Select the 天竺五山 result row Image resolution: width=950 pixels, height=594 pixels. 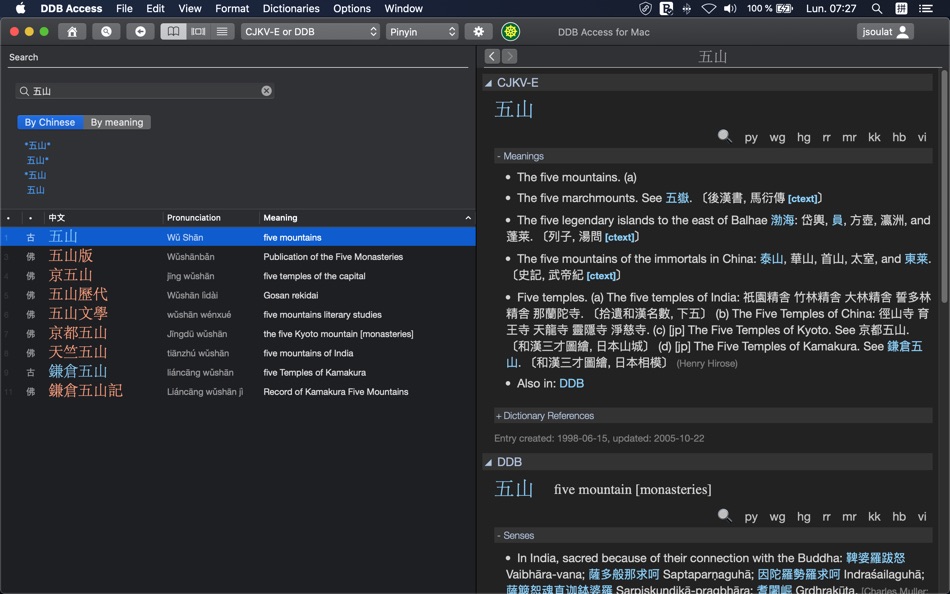pos(238,353)
